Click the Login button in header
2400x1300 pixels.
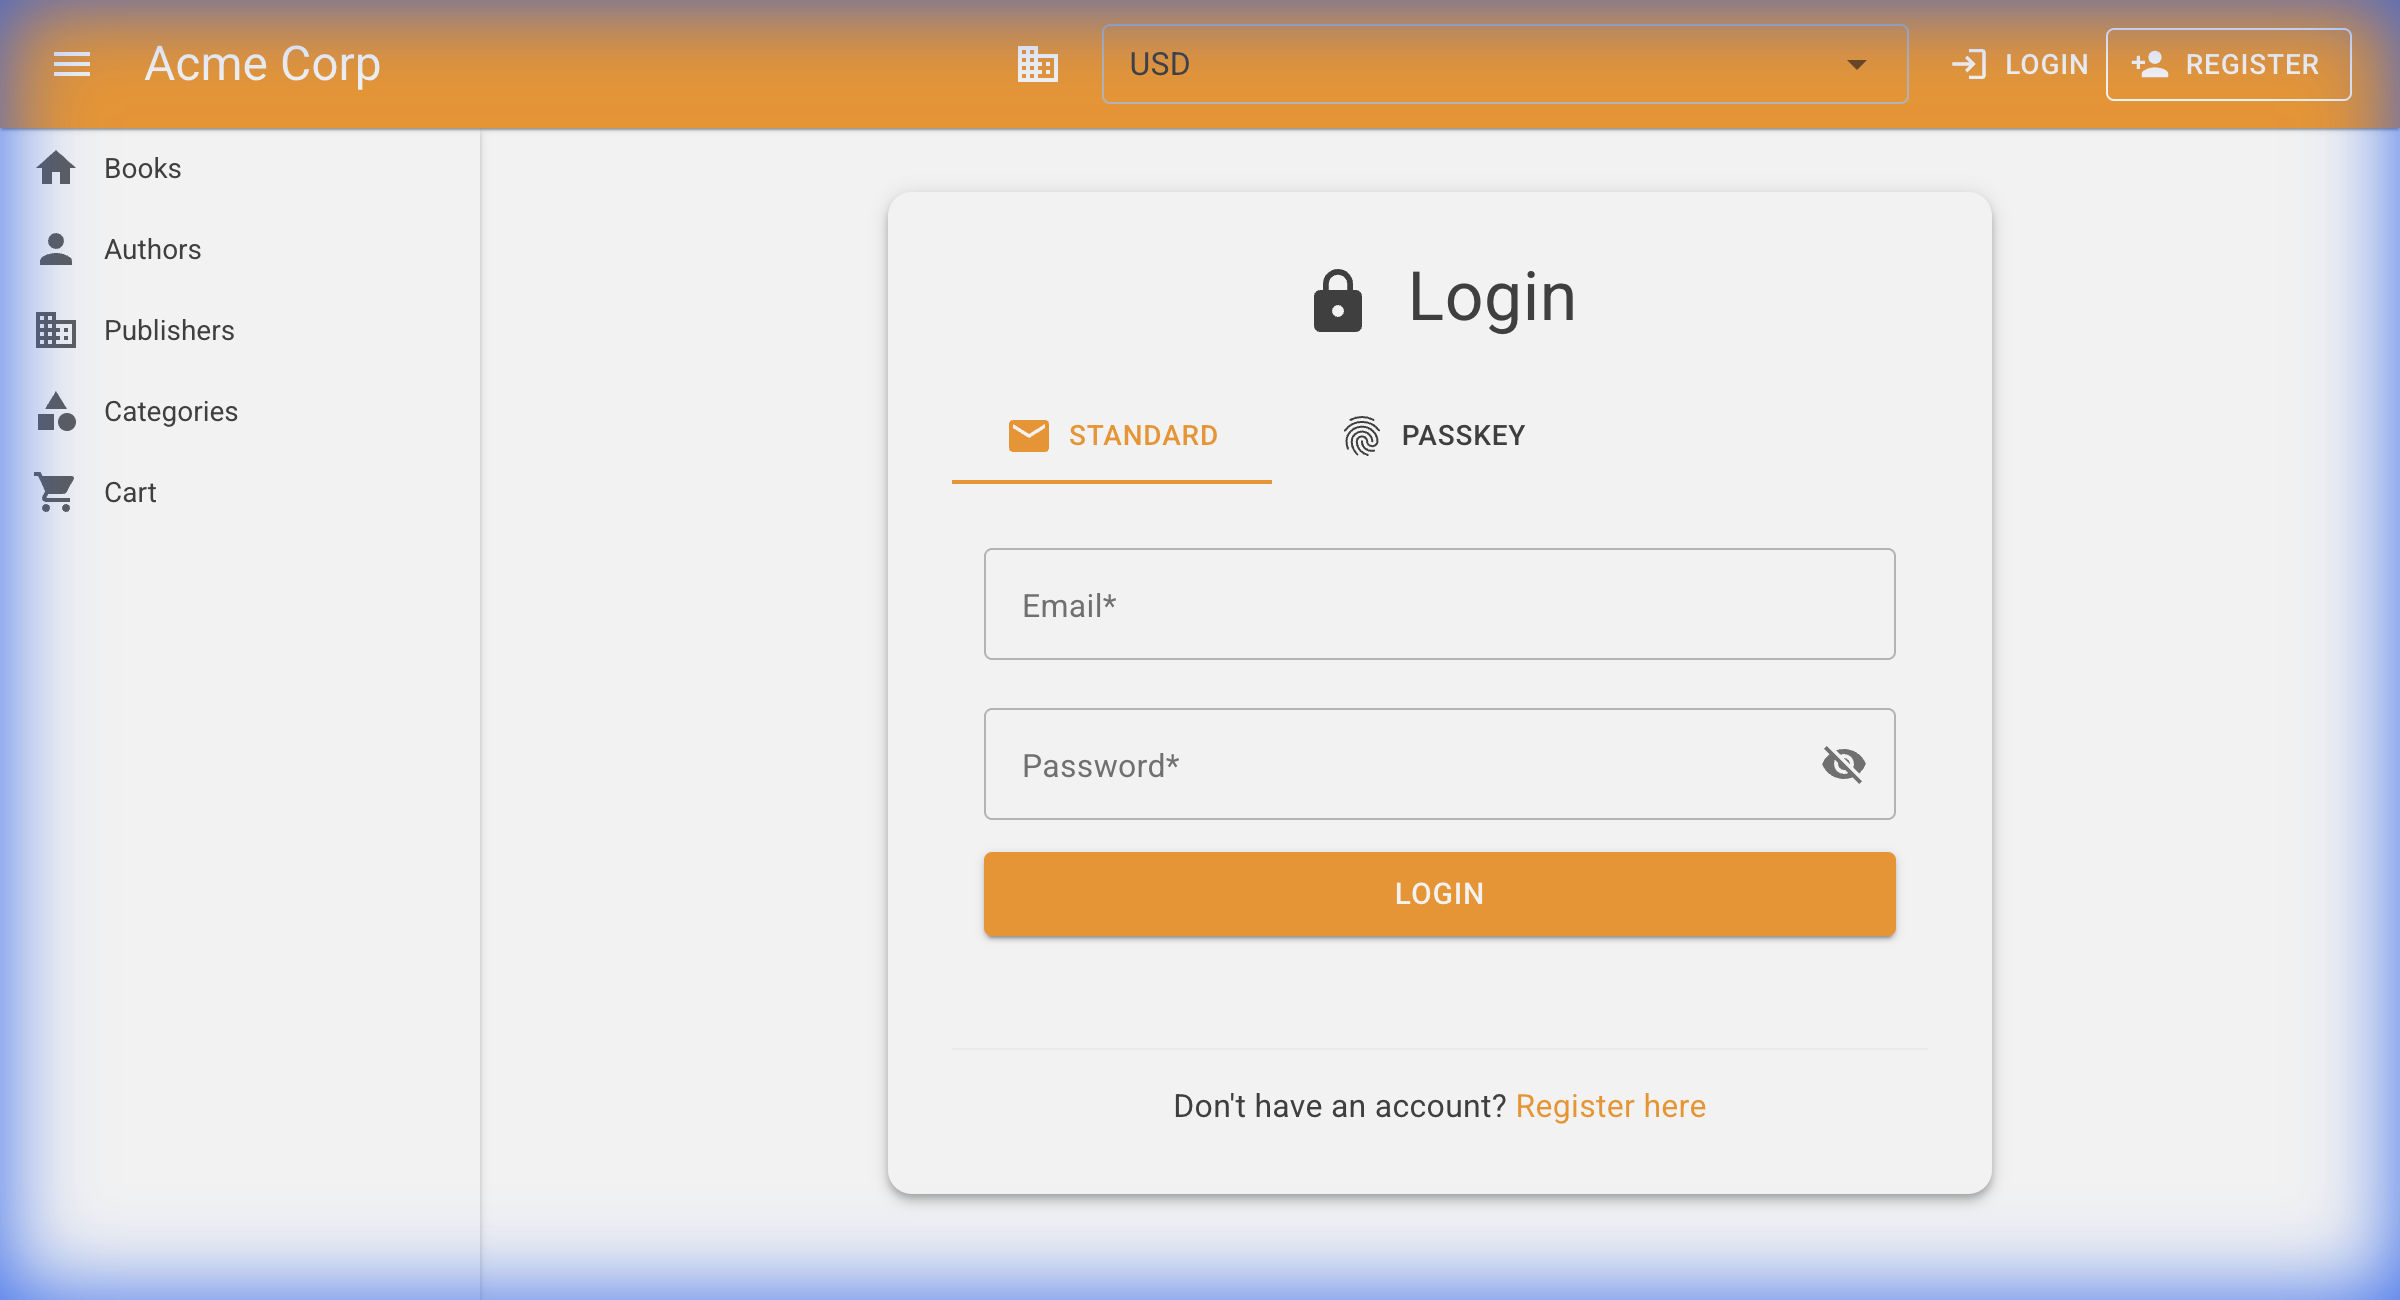tap(2020, 64)
